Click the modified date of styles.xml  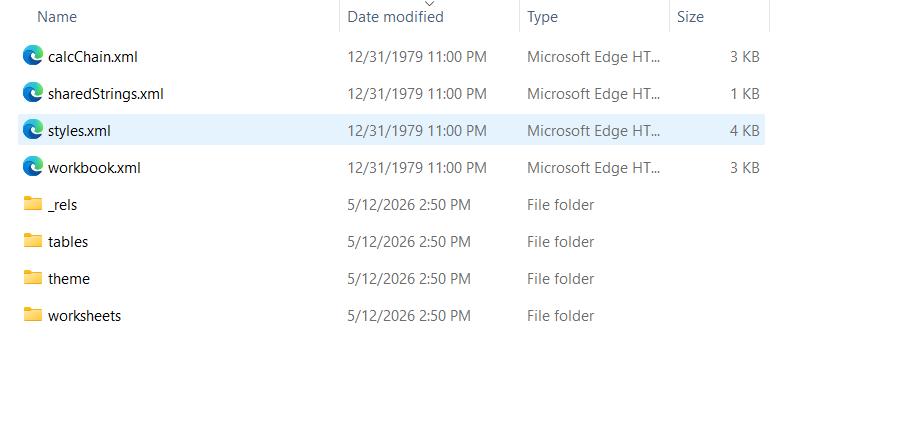click(x=416, y=131)
